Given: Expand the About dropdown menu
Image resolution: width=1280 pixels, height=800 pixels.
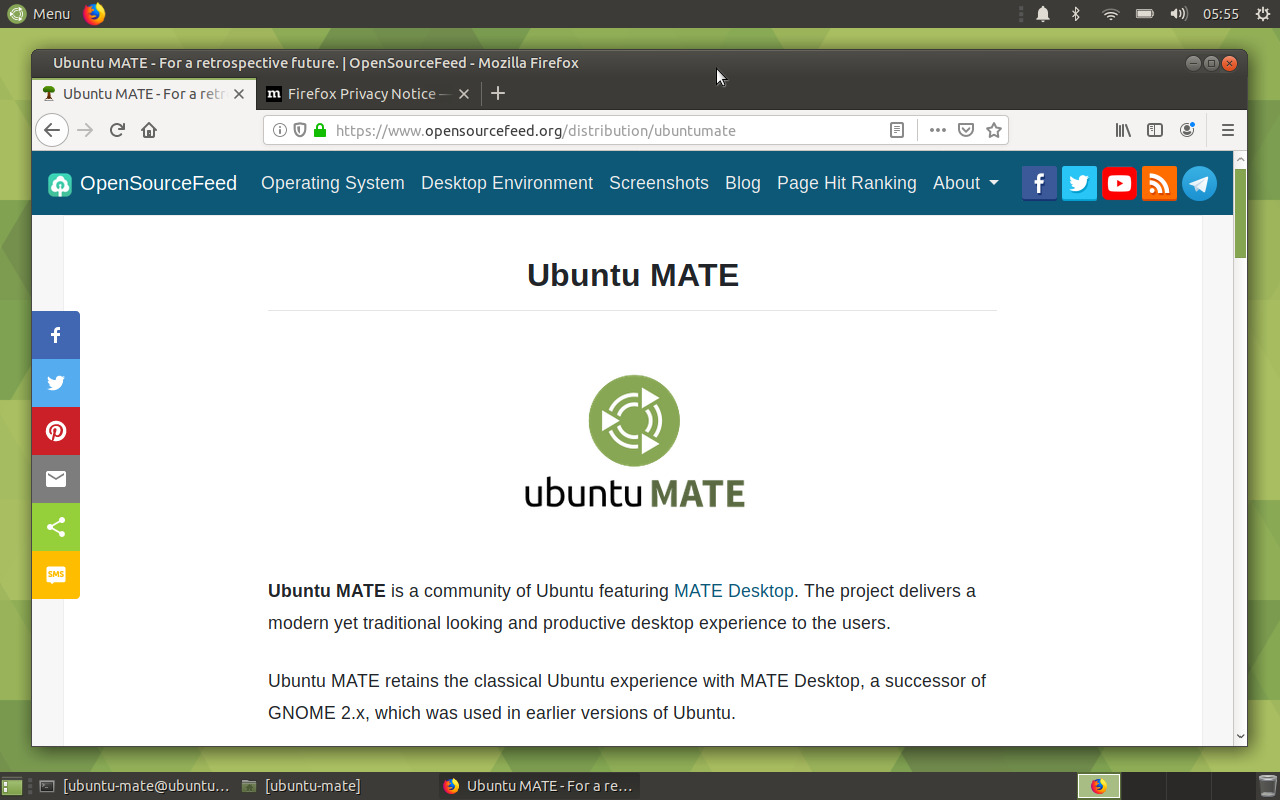Looking at the screenshot, I should click(965, 183).
